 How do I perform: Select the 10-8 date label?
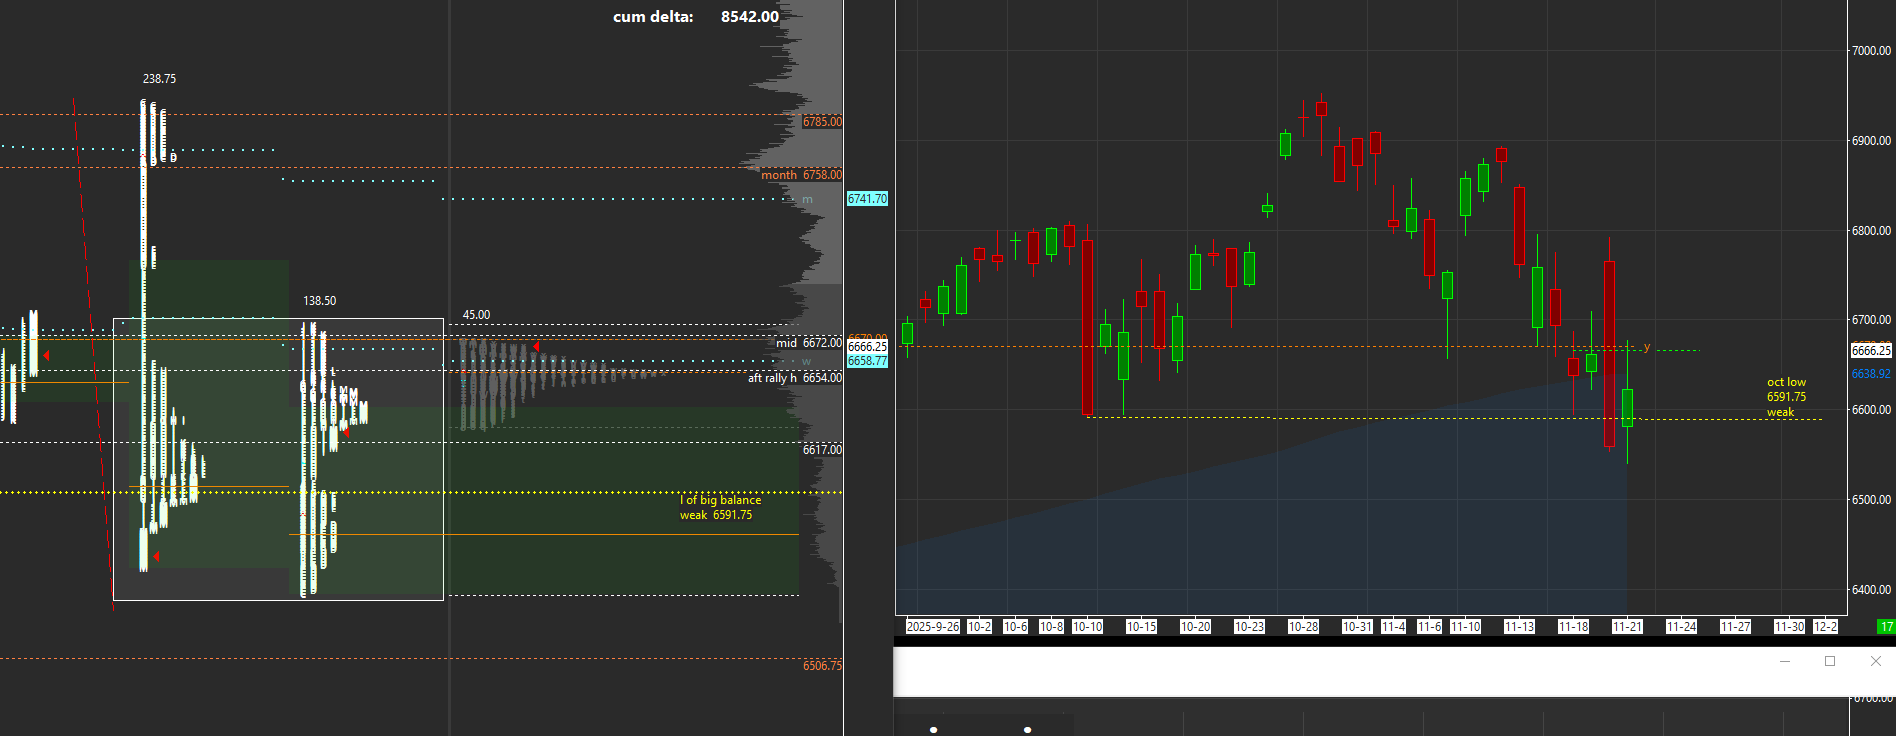coord(1051,627)
